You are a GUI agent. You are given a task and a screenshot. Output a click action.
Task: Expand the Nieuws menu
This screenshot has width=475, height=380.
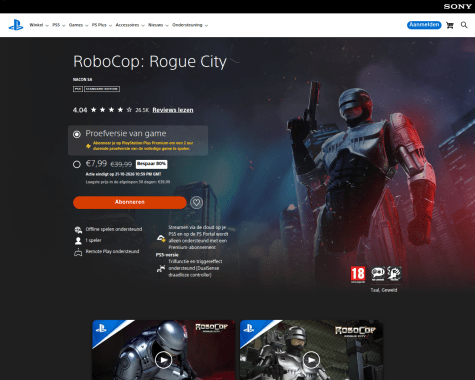coord(158,25)
